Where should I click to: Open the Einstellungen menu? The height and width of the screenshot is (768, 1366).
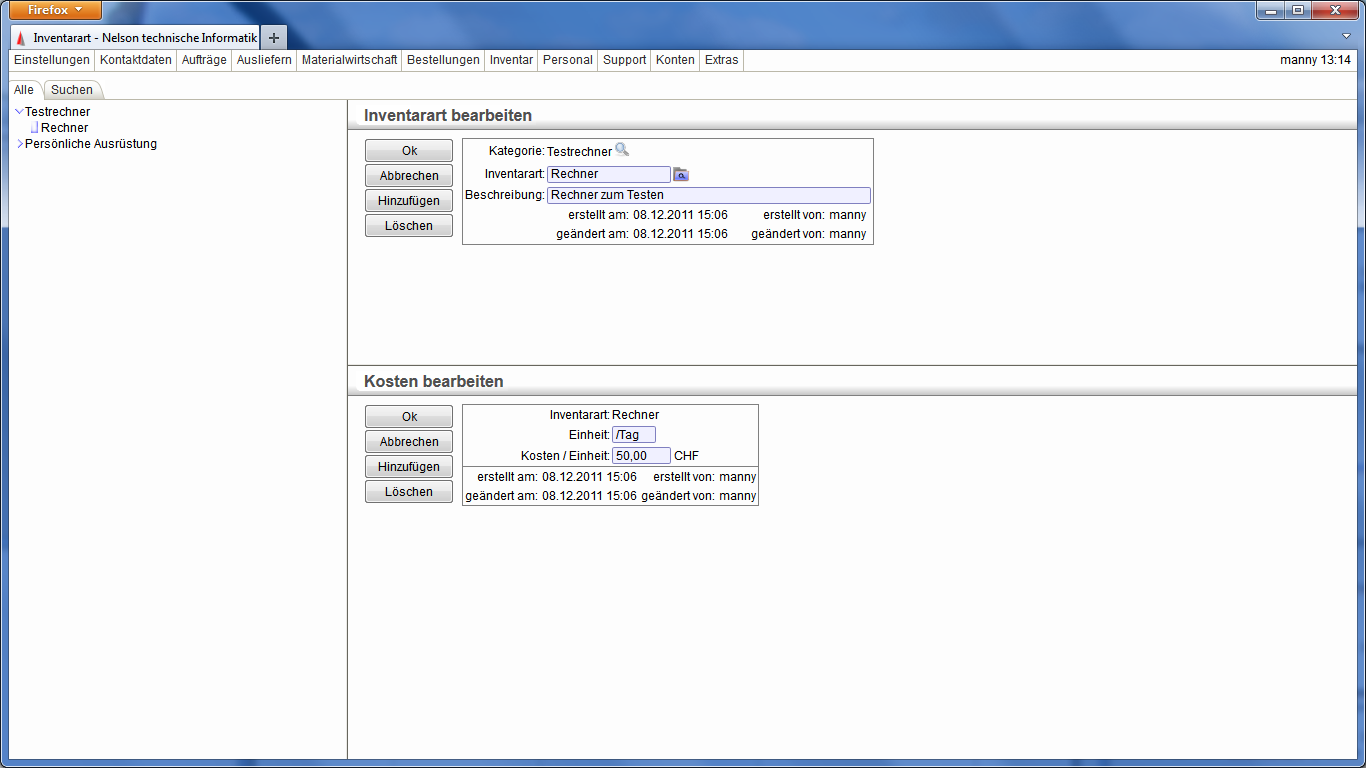(x=51, y=60)
